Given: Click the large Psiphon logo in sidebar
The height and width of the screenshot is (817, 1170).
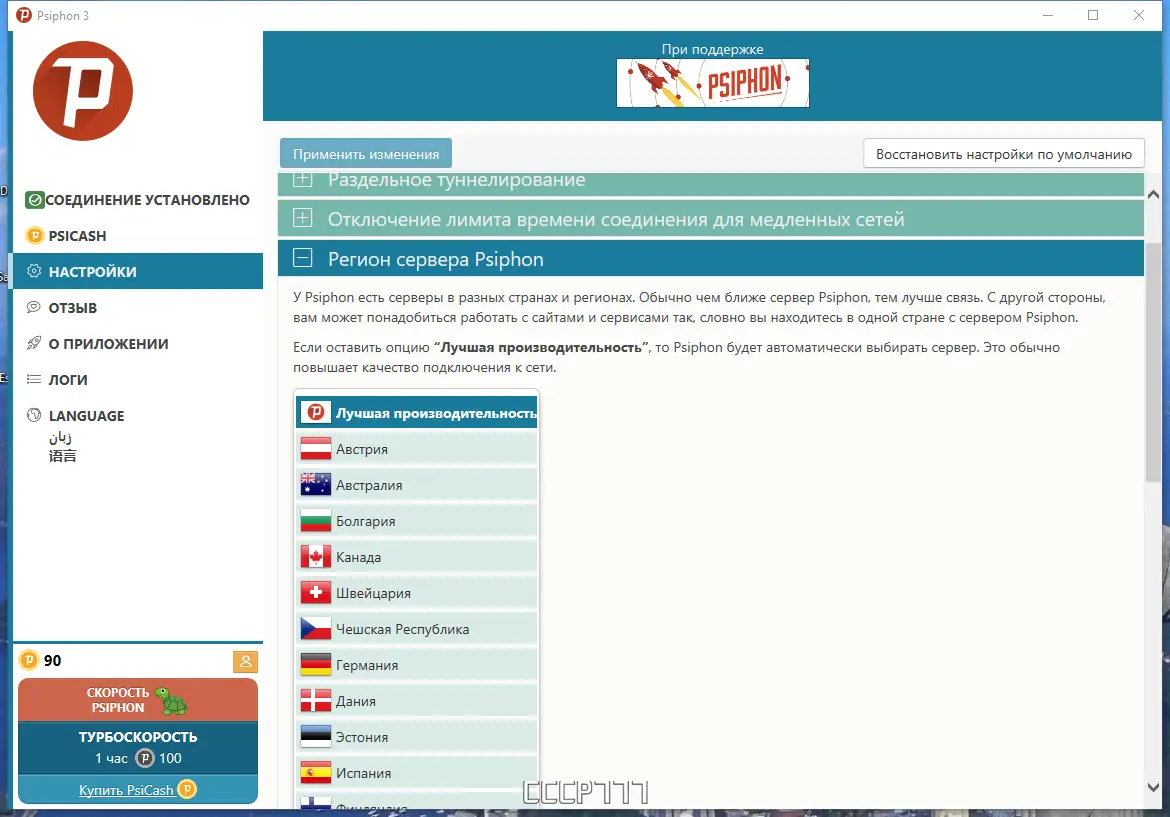Looking at the screenshot, I should (x=83, y=91).
